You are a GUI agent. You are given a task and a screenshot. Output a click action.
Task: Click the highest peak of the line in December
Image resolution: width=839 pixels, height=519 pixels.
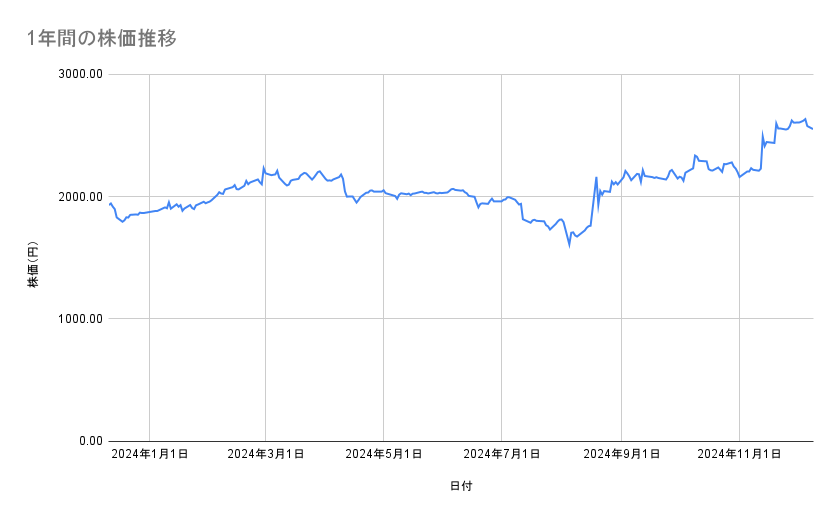(x=805, y=118)
